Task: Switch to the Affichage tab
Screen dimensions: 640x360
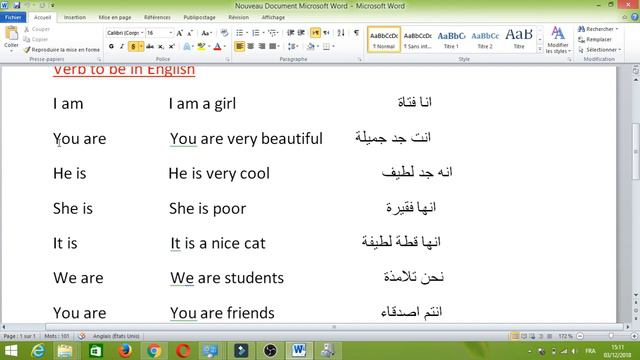Action: point(273,17)
